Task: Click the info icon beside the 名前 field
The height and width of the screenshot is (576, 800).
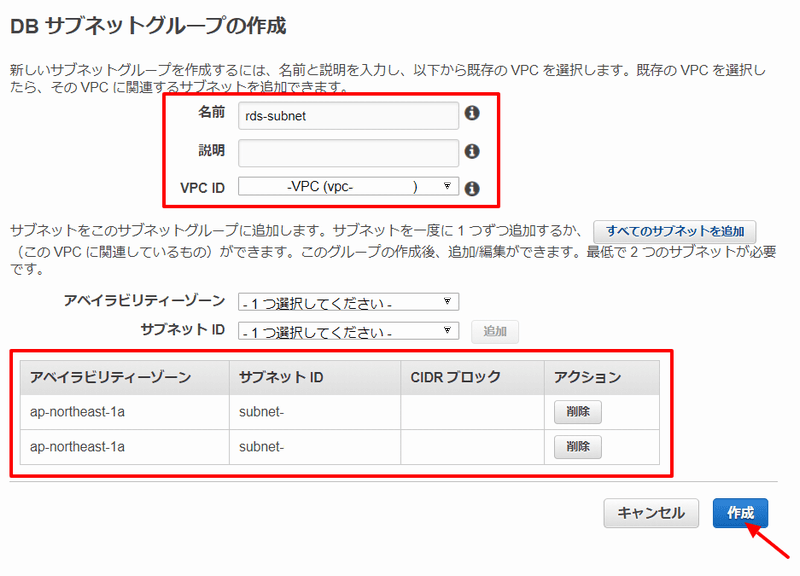Action: click(x=472, y=114)
